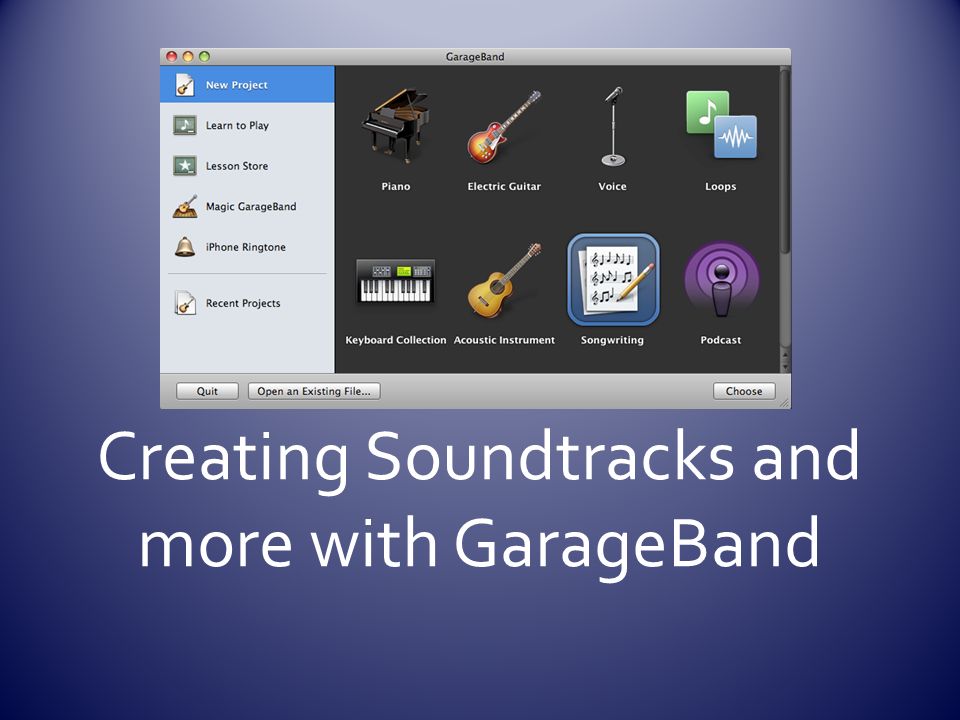Viewport: 960px width, 720px height.
Task: Click the Keyboard Collection icon
Action: pos(396,280)
